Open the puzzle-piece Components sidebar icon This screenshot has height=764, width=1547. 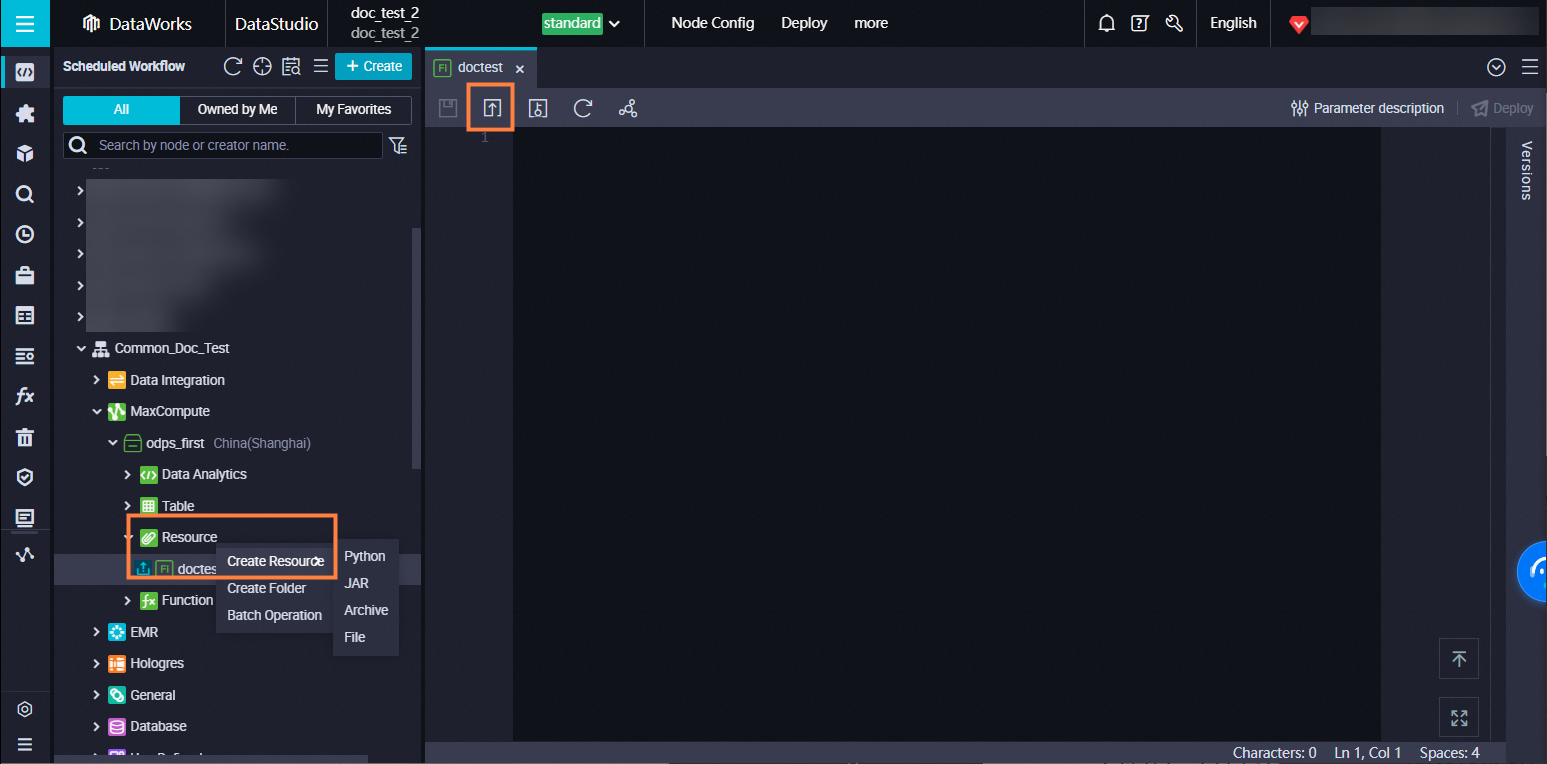pos(25,113)
